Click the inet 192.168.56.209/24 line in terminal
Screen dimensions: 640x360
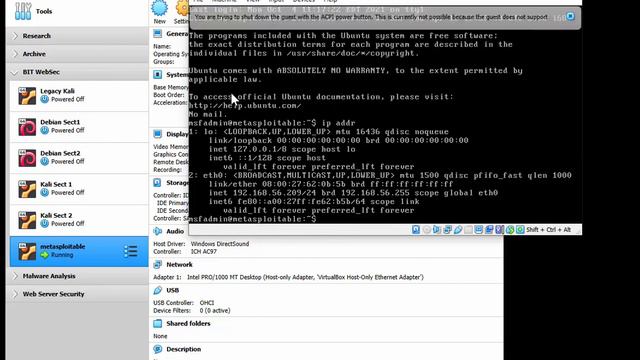pyautogui.click(x=353, y=193)
